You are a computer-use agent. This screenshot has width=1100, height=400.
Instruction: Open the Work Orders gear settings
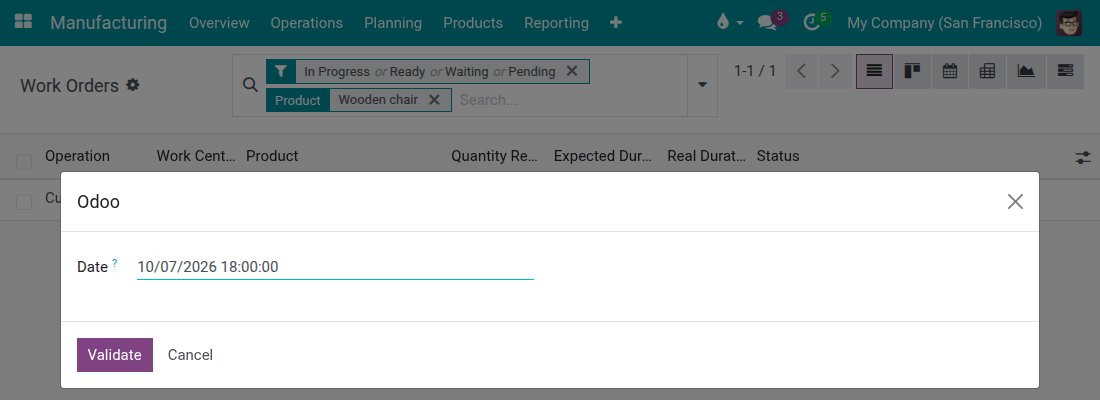click(x=133, y=85)
